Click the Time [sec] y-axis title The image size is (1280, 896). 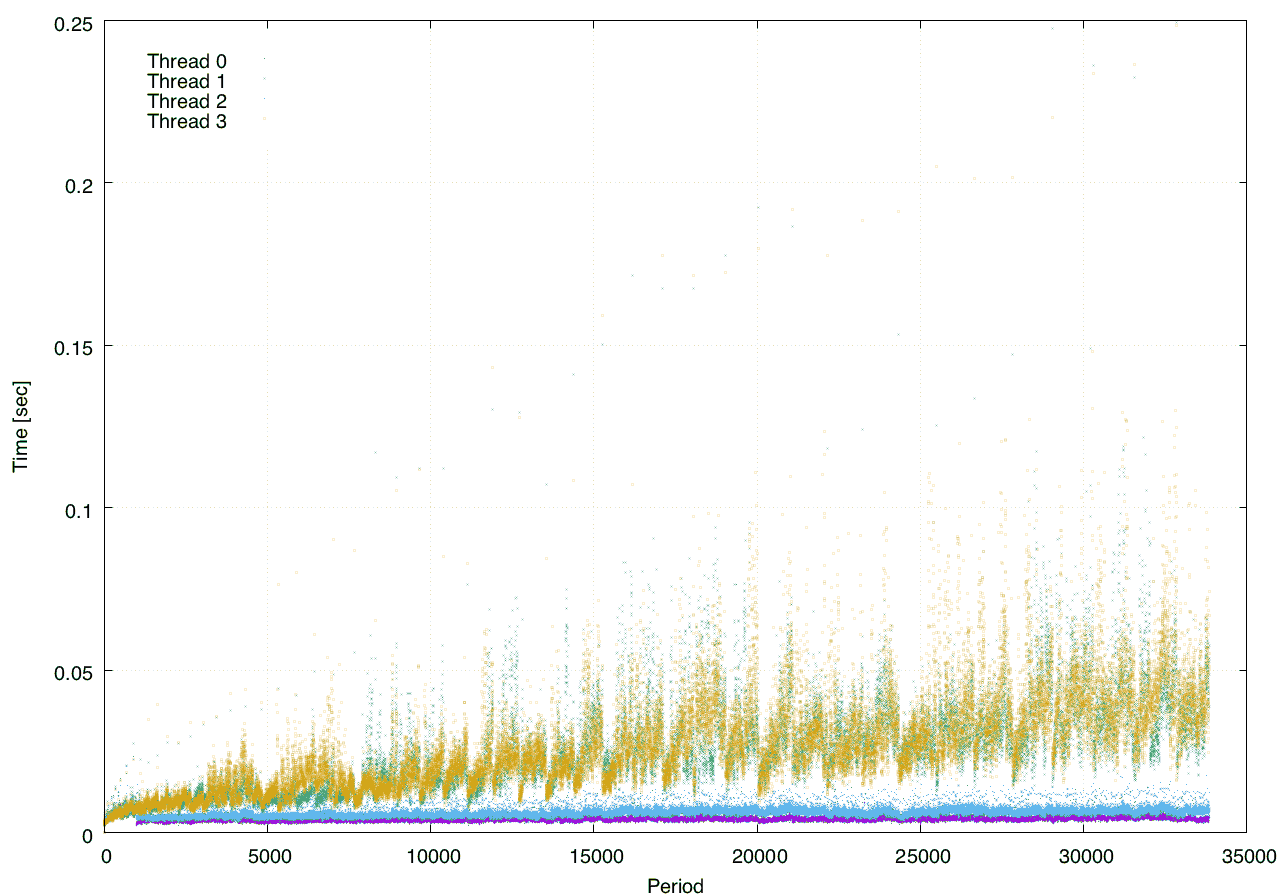[x=20, y=427]
